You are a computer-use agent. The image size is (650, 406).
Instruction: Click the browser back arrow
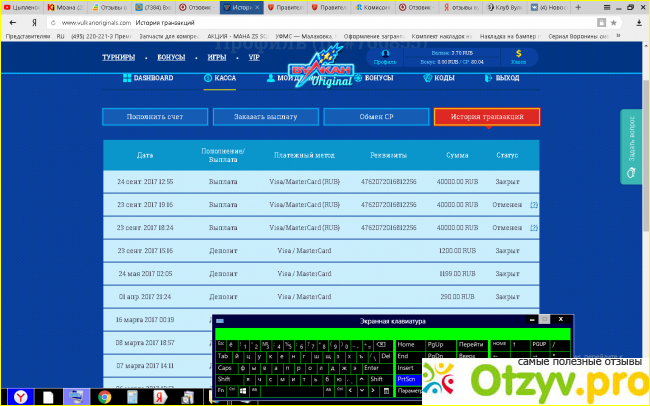tap(10, 20)
